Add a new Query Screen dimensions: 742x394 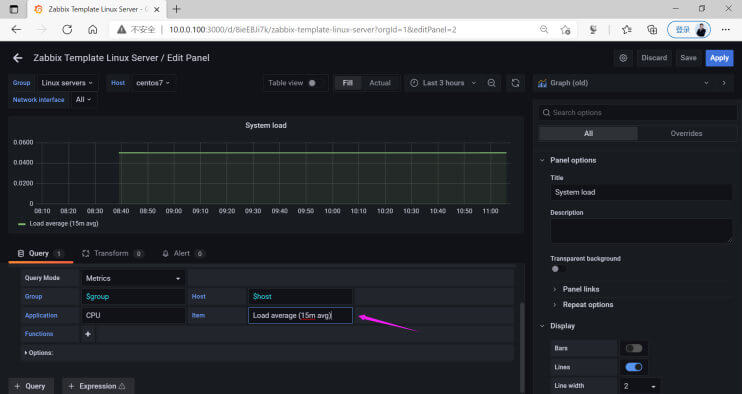[x=30, y=386]
